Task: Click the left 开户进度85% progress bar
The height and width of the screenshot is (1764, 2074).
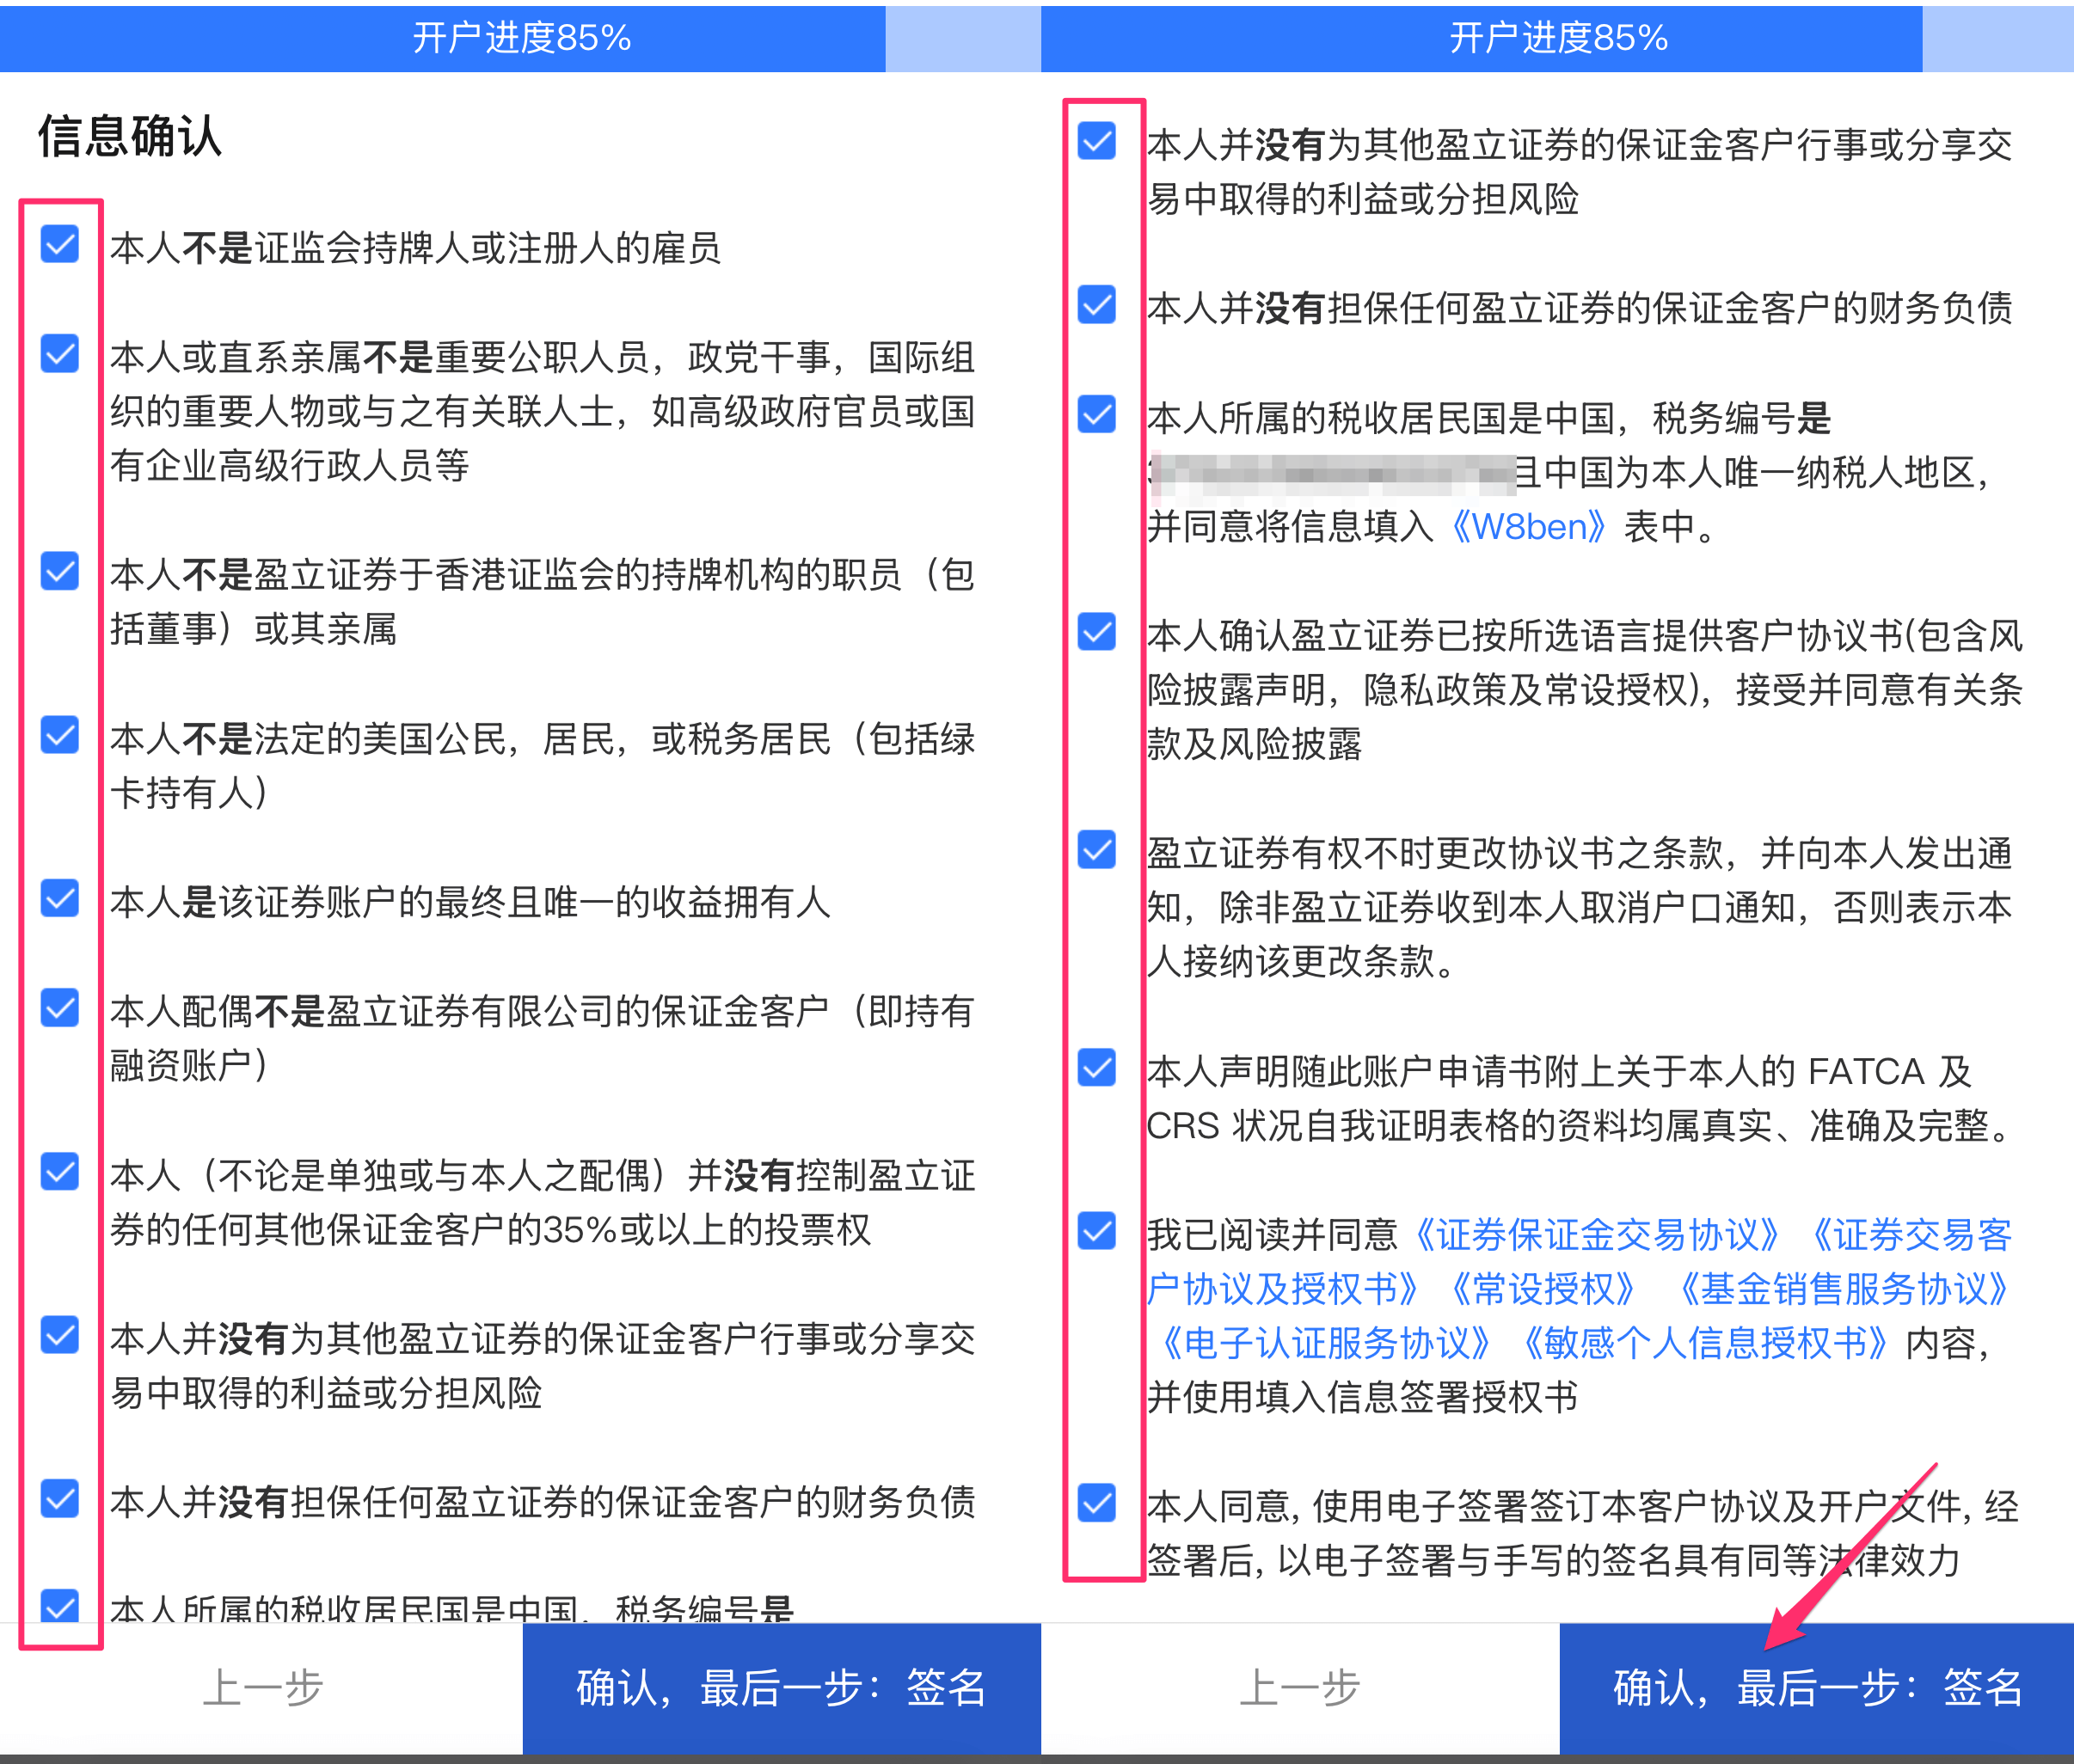Action: point(520,38)
